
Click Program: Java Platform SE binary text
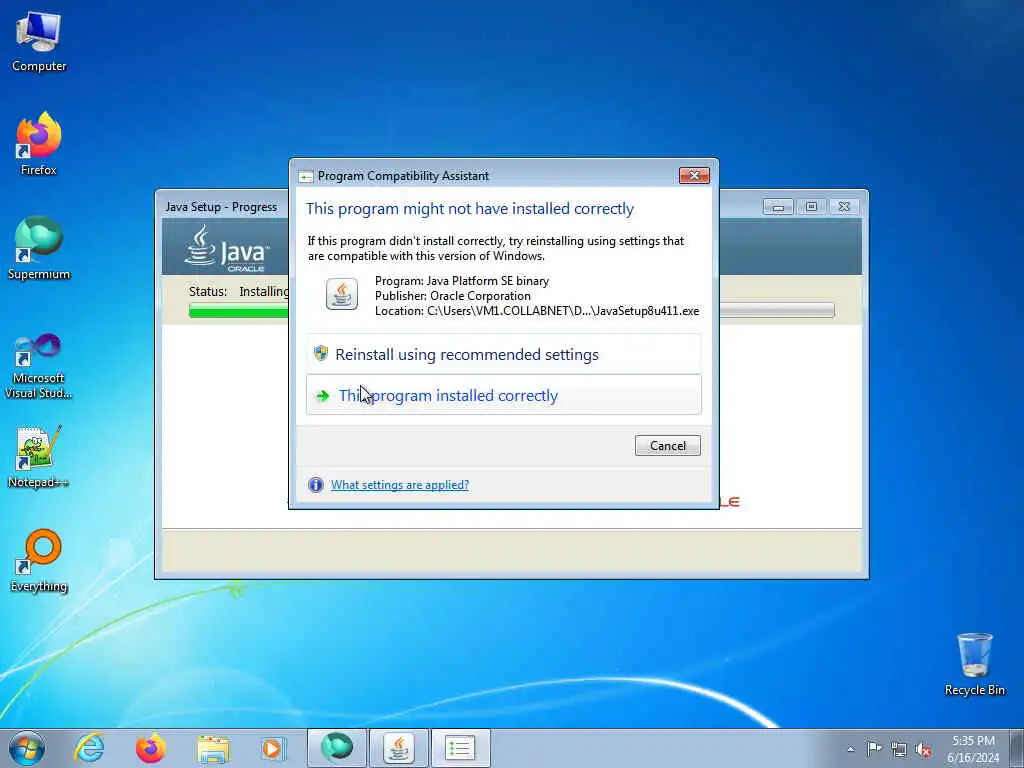pos(462,281)
